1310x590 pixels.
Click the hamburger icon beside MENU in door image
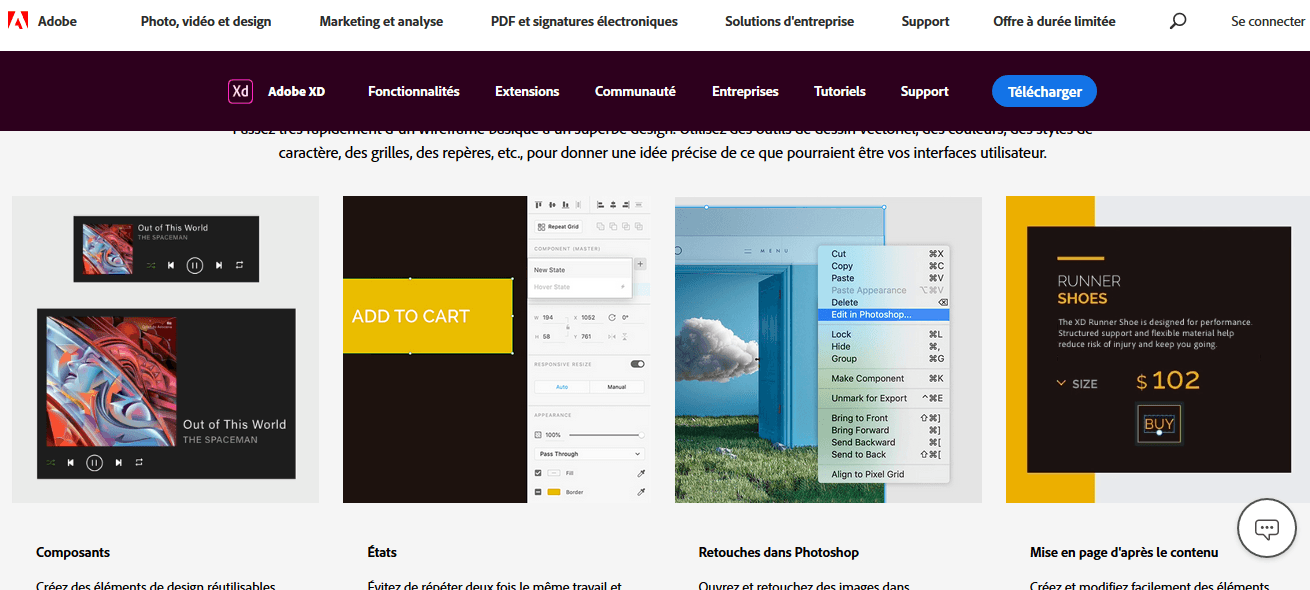click(746, 251)
